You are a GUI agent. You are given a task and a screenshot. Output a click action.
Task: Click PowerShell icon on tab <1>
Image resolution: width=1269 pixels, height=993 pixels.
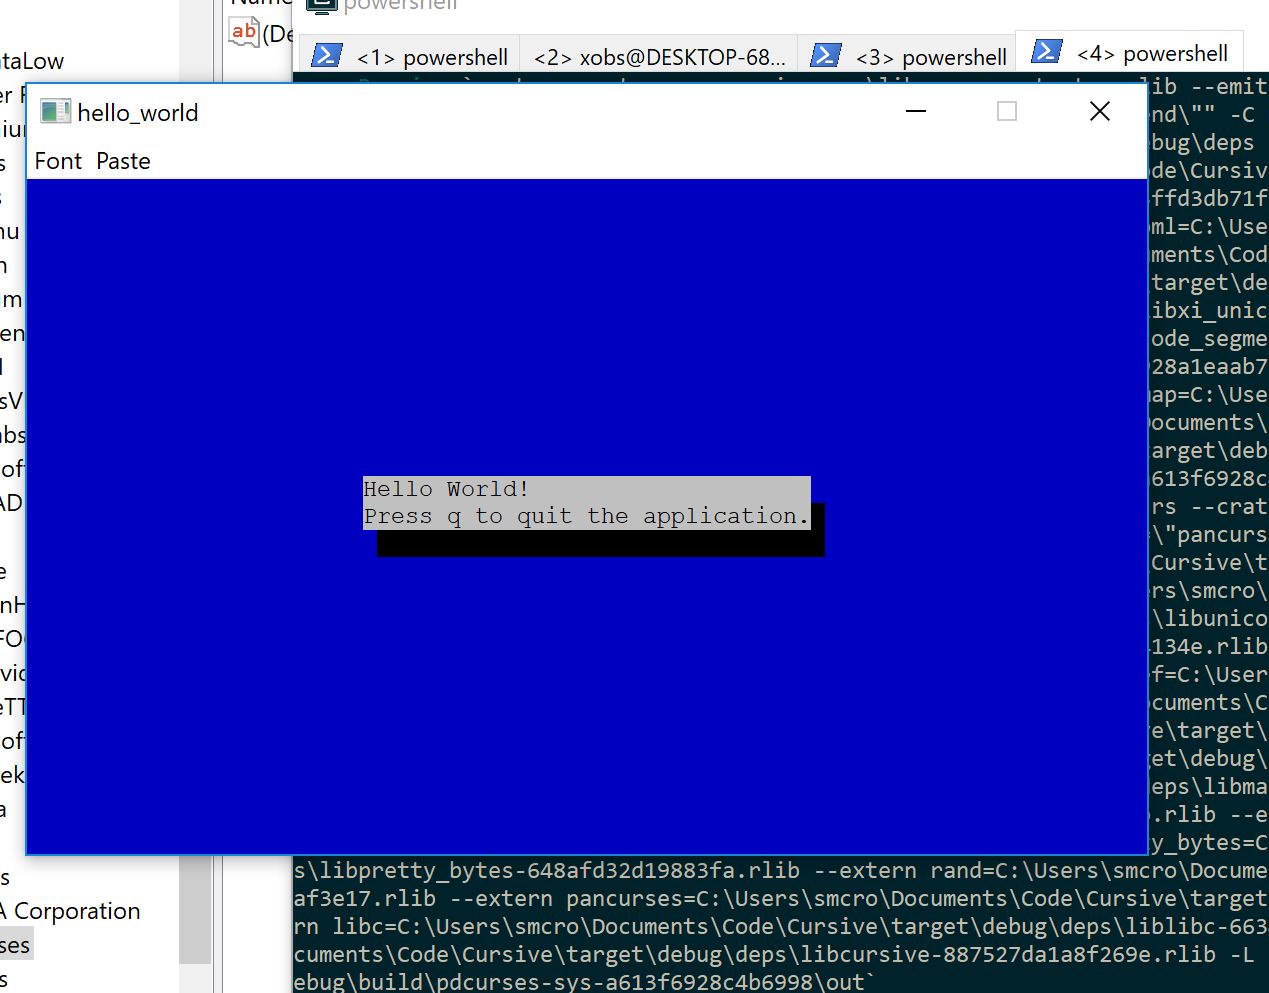click(326, 55)
